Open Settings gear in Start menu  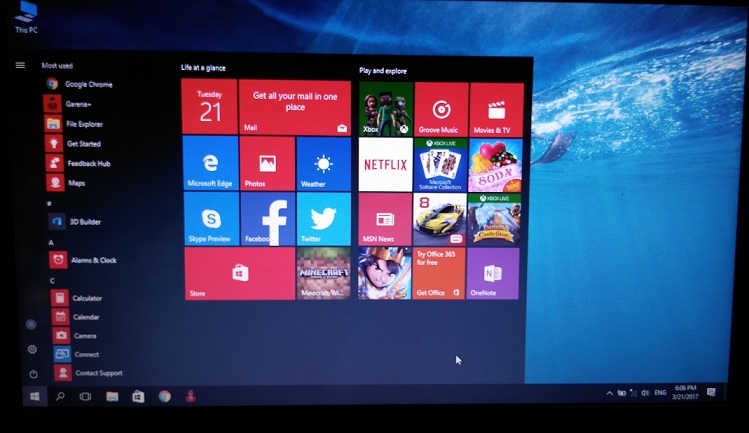[x=32, y=349]
